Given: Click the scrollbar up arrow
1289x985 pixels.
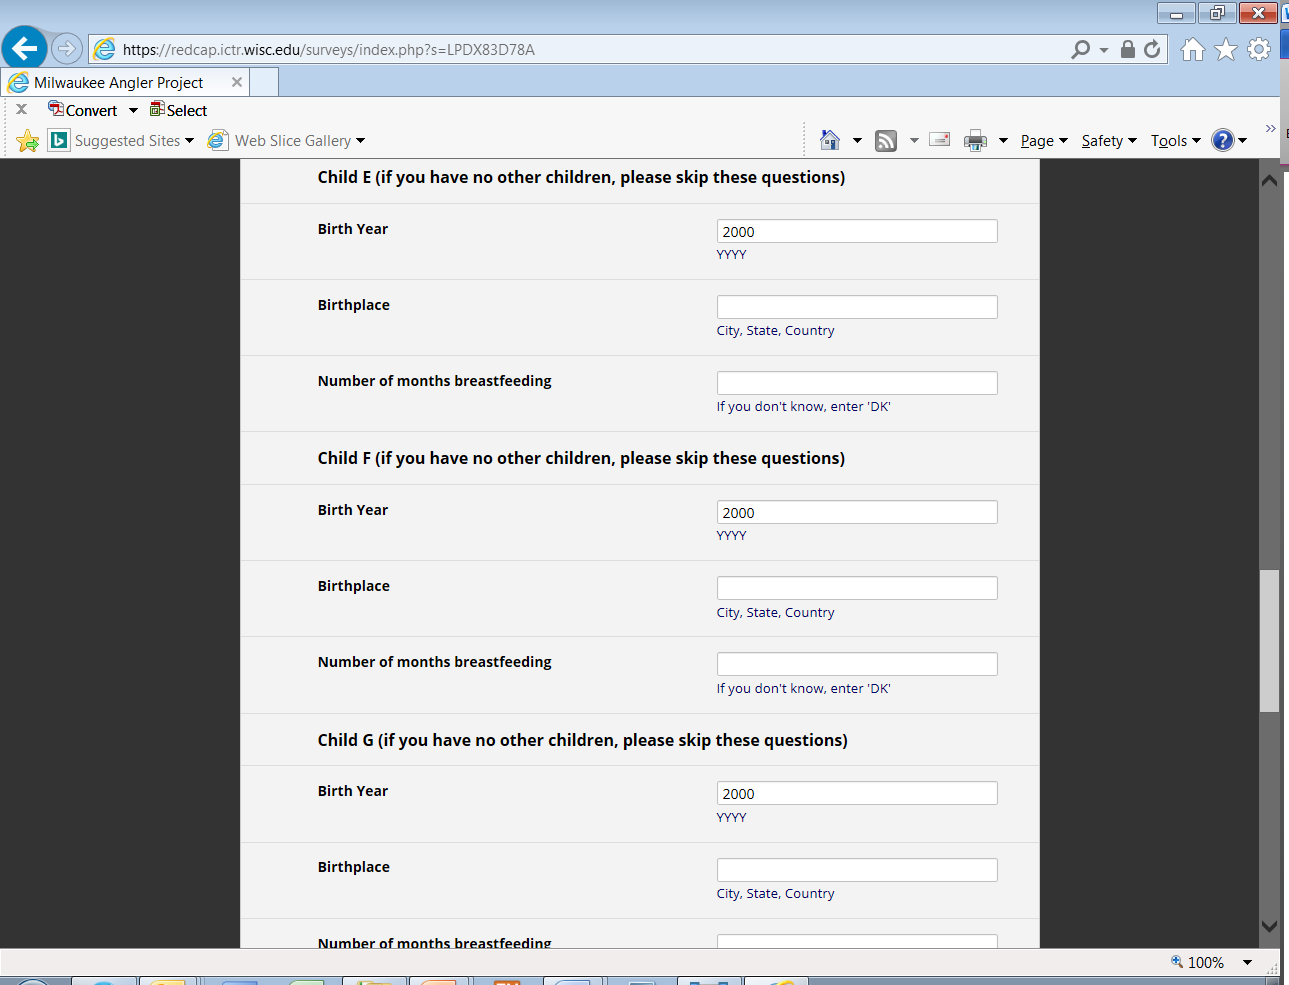Looking at the screenshot, I should click(1269, 181).
